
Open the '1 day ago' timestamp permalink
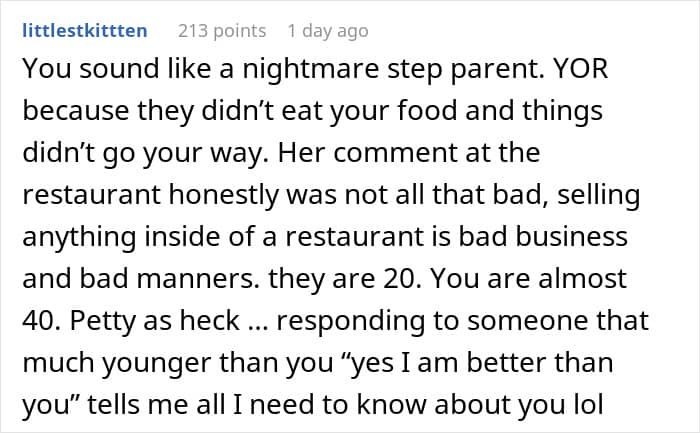pyautogui.click(x=327, y=30)
